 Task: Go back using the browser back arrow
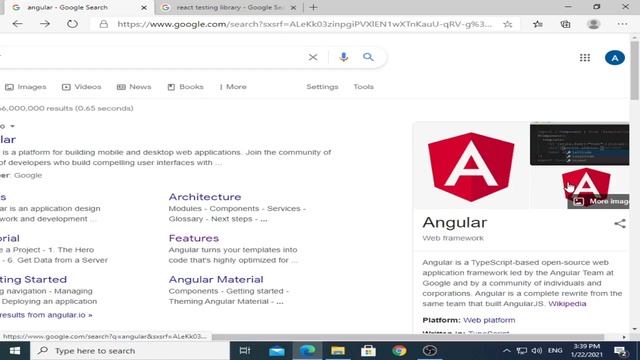click(x=18, y=24)
